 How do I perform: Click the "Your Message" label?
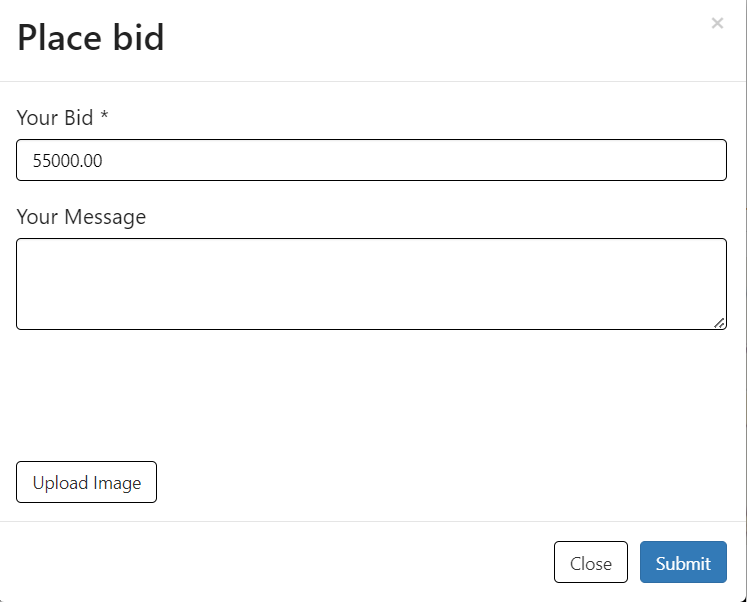tap(81, 217)
